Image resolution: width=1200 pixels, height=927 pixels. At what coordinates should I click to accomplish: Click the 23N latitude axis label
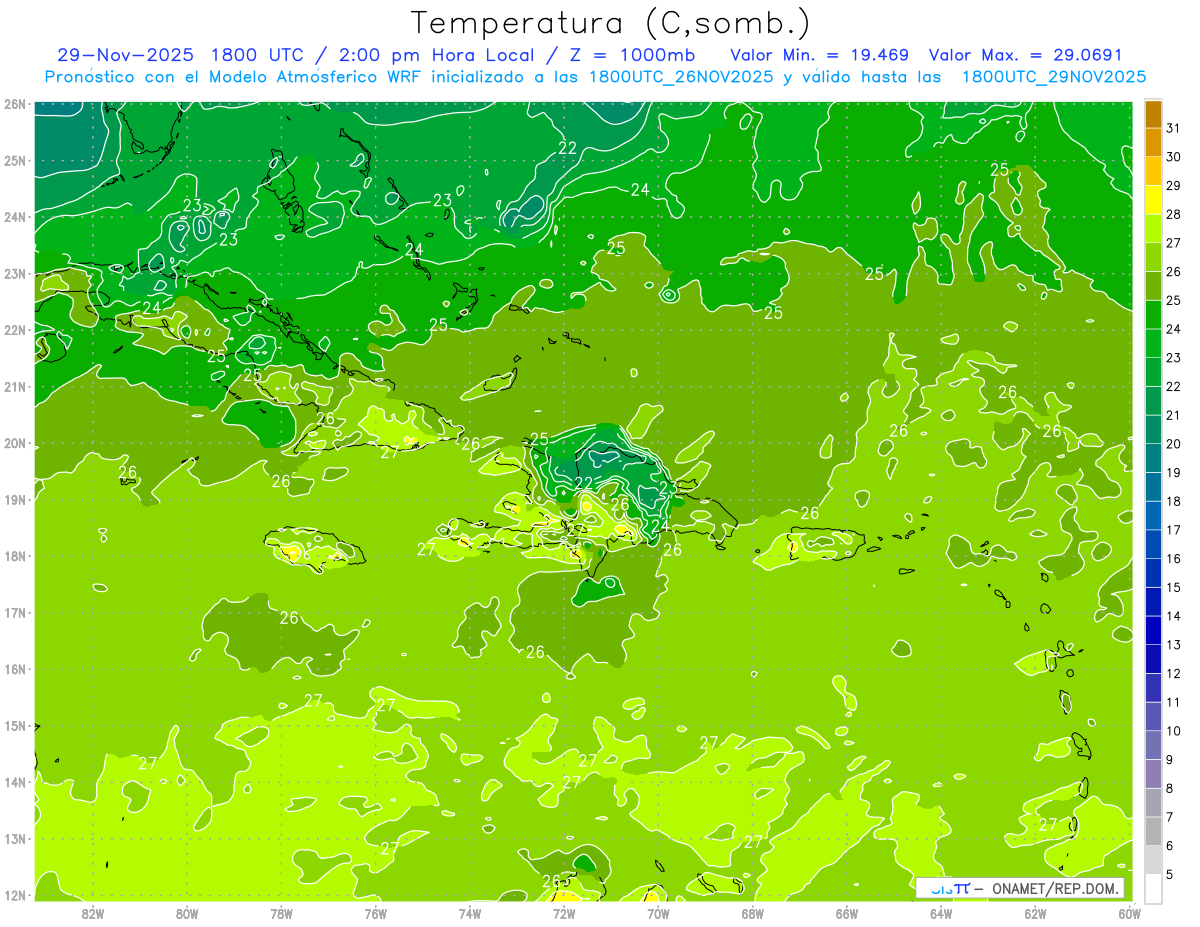point(14,274)
